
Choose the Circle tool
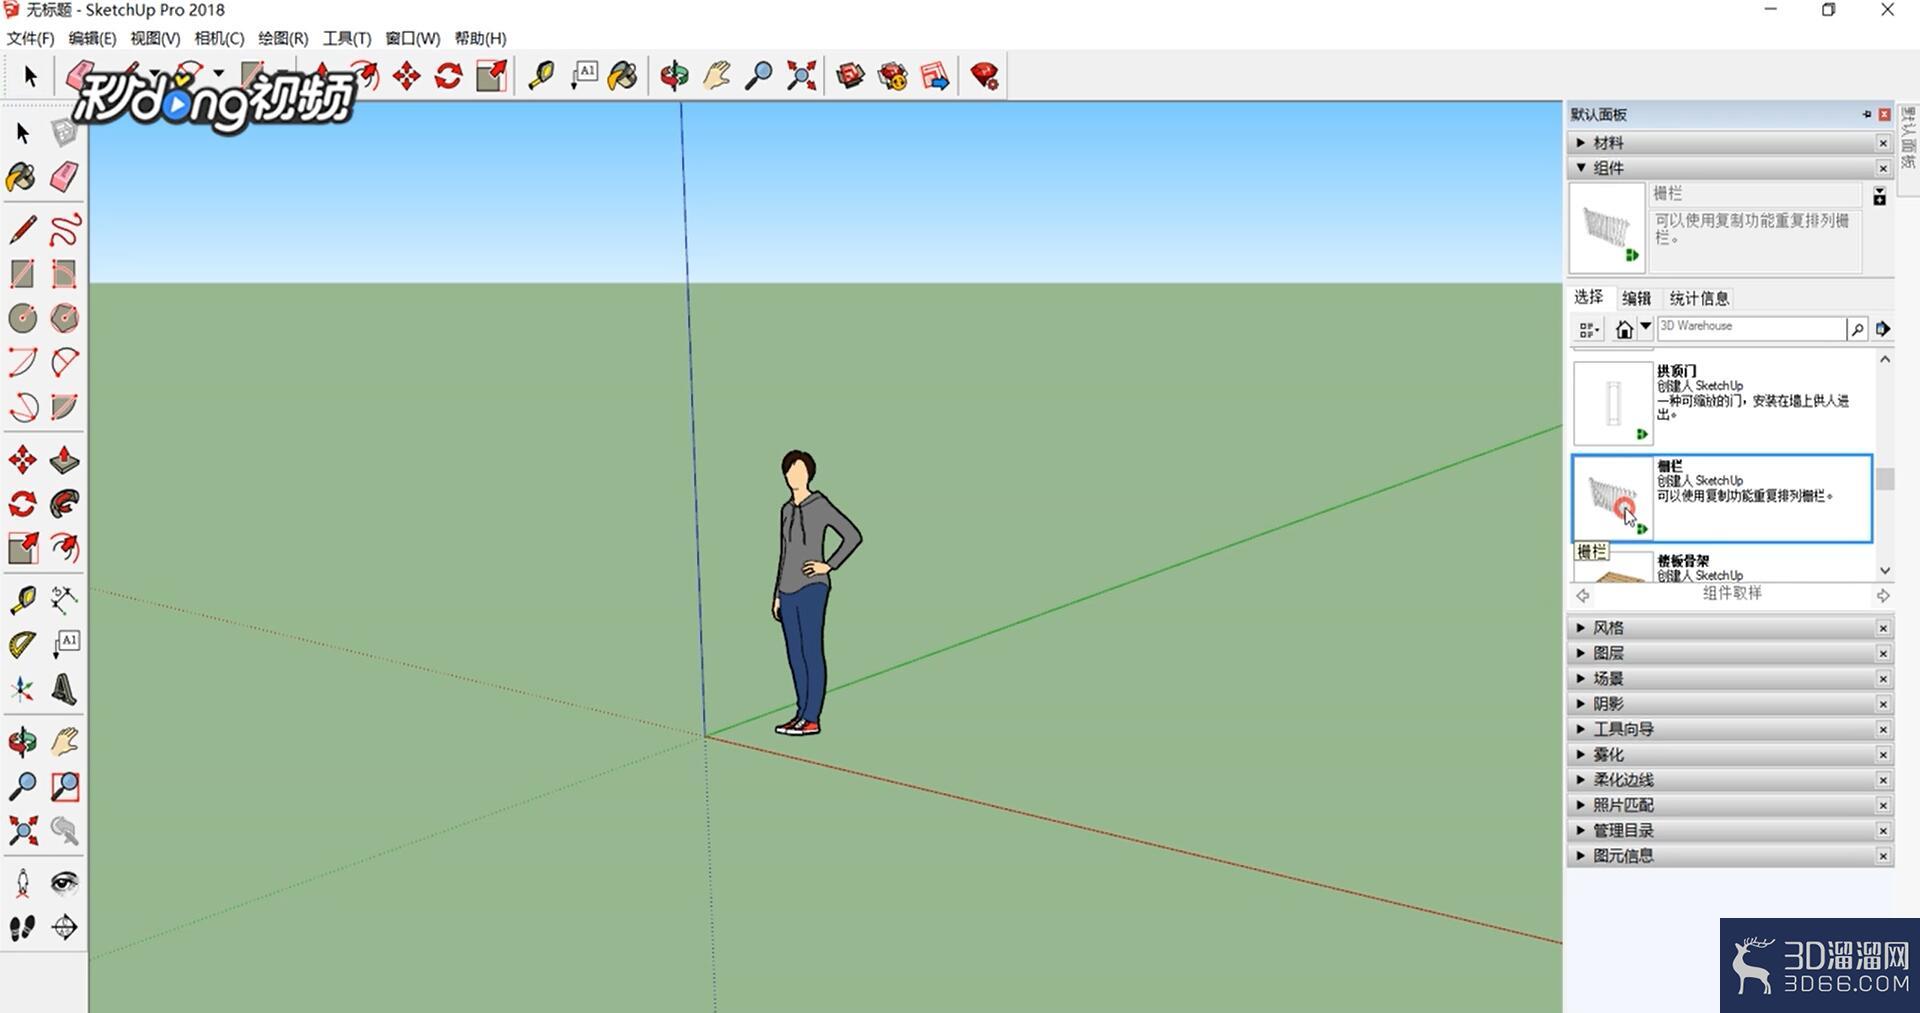tap(22, 318)
